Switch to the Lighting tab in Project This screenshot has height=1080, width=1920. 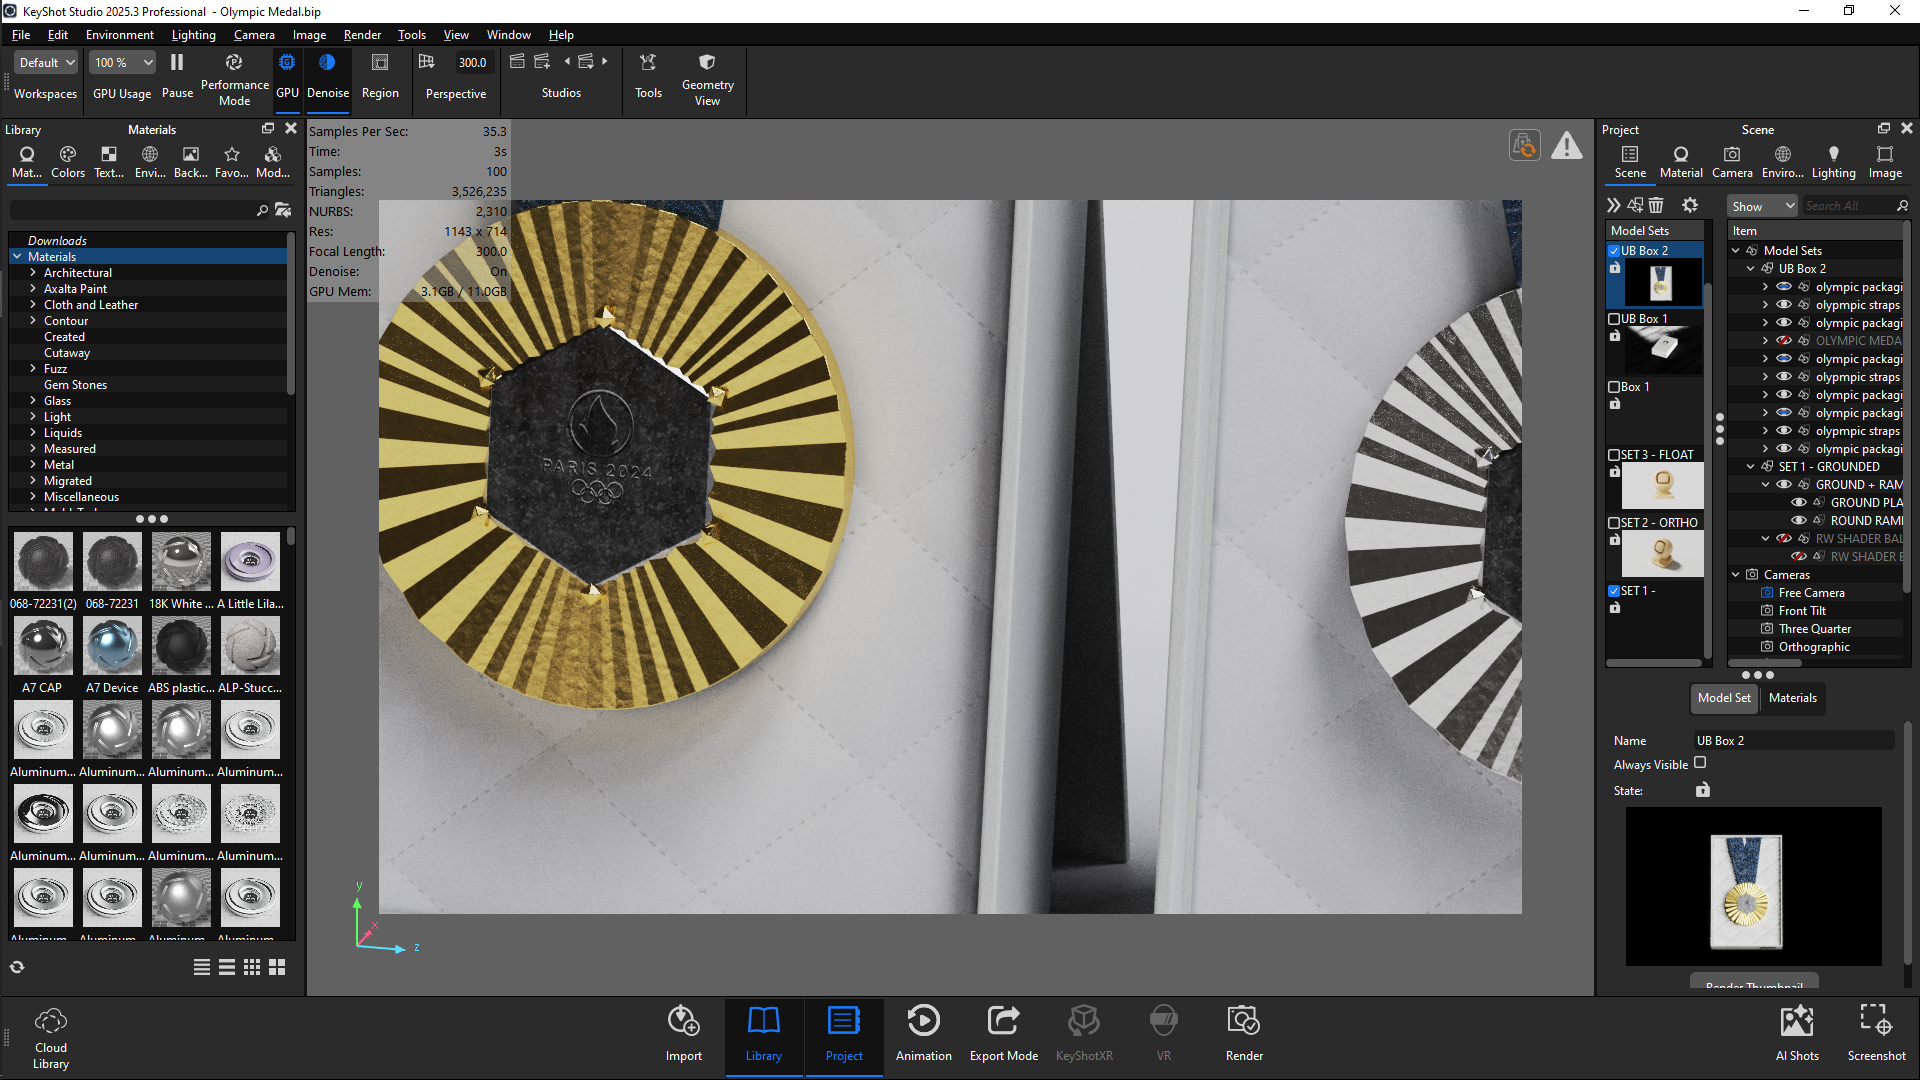pos(1833,160)
